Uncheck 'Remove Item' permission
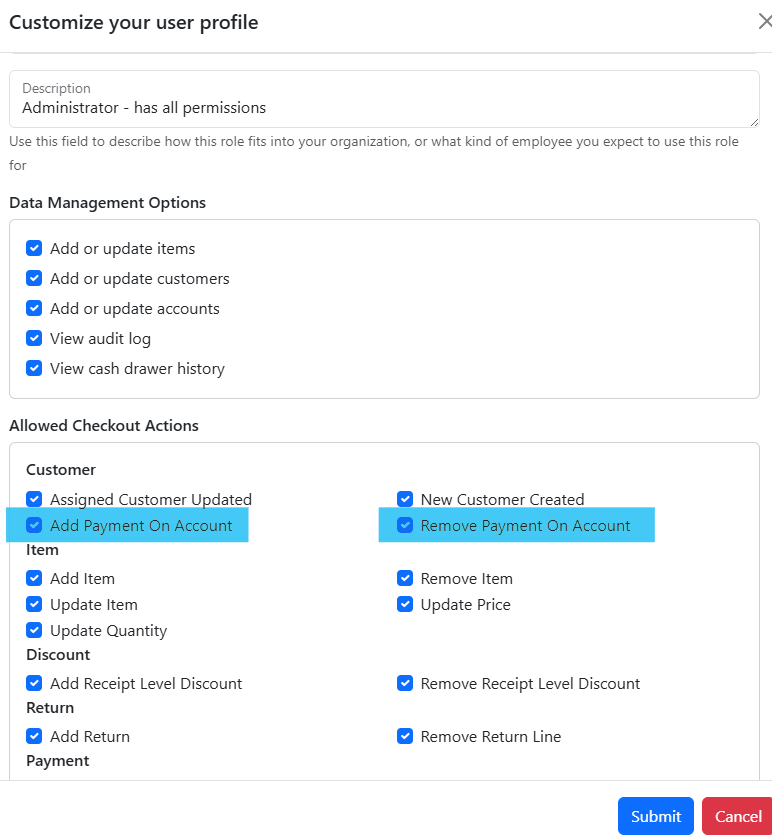This screenshot has height=838, width=772. point(405,578)
